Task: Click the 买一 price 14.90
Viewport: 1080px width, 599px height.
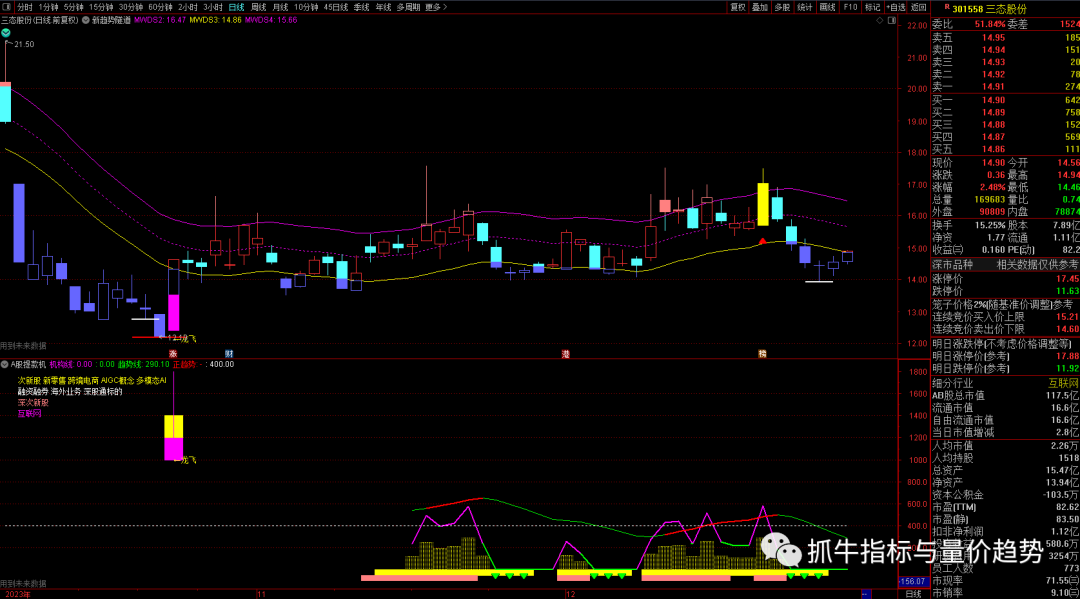Action: click(x=993, y=101)
